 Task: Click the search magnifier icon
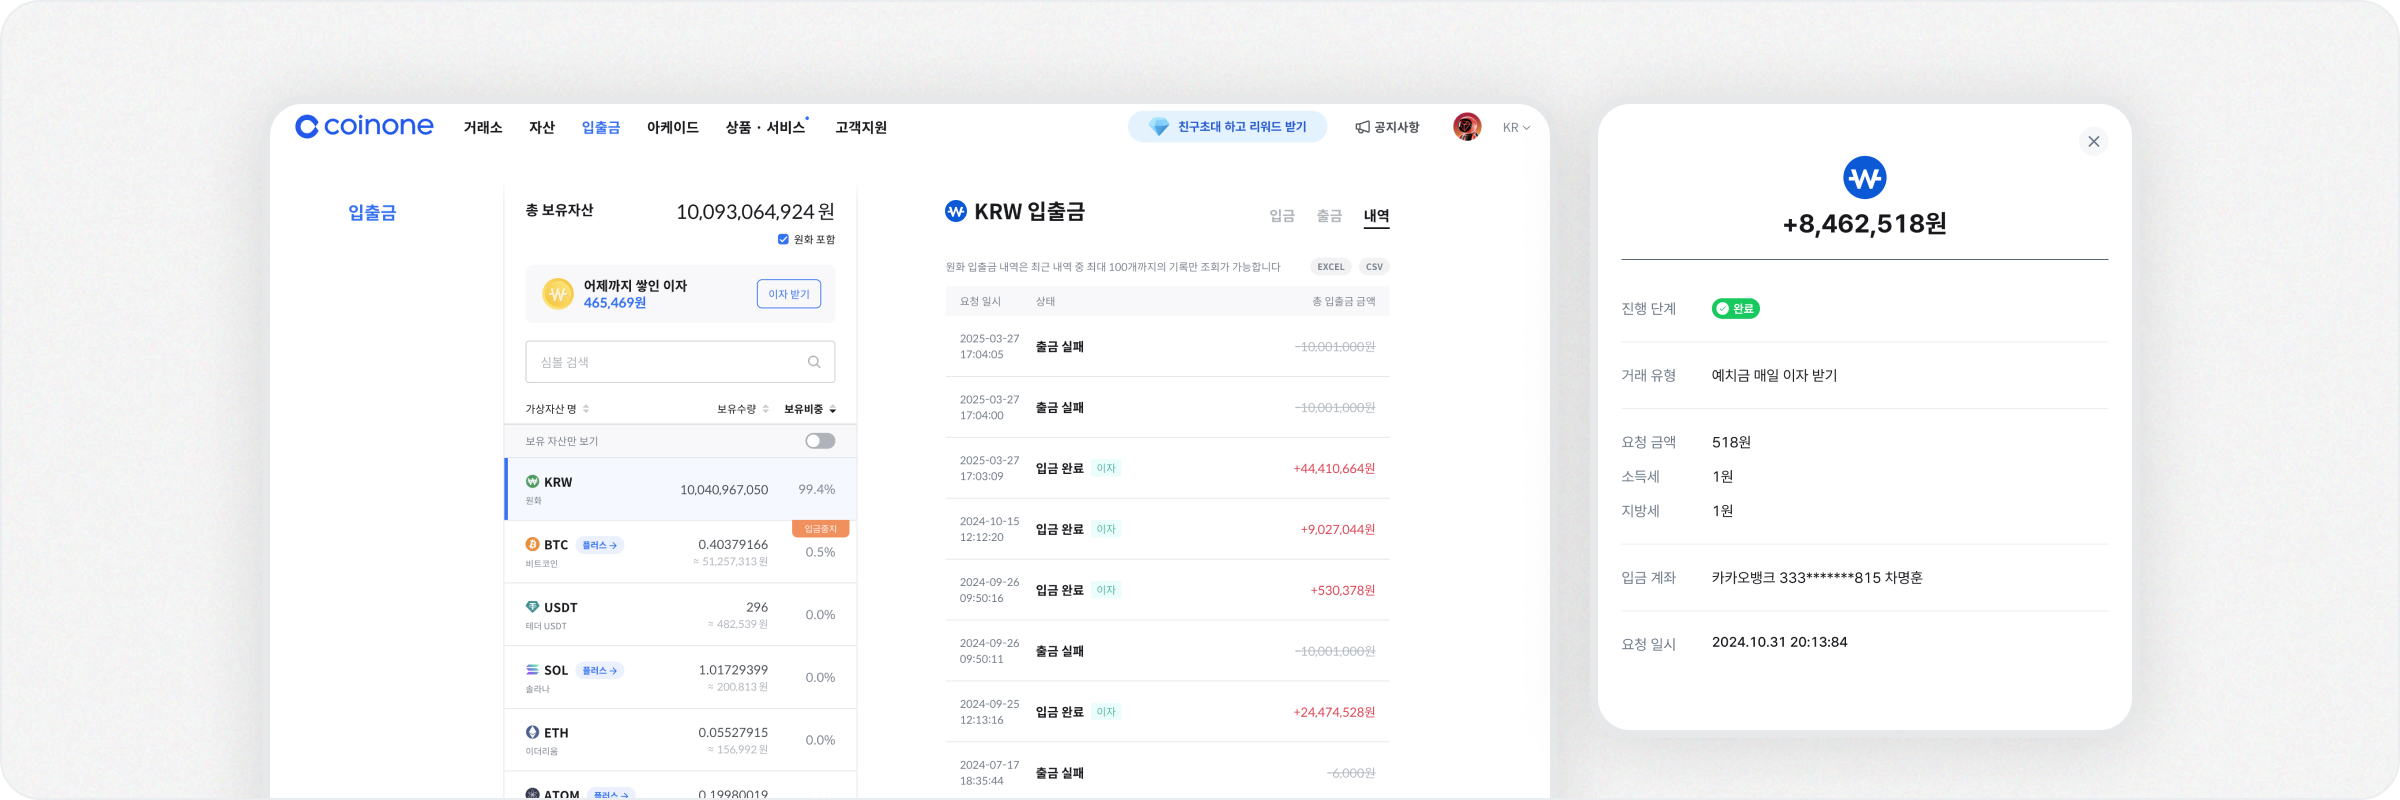pos(814,362)
